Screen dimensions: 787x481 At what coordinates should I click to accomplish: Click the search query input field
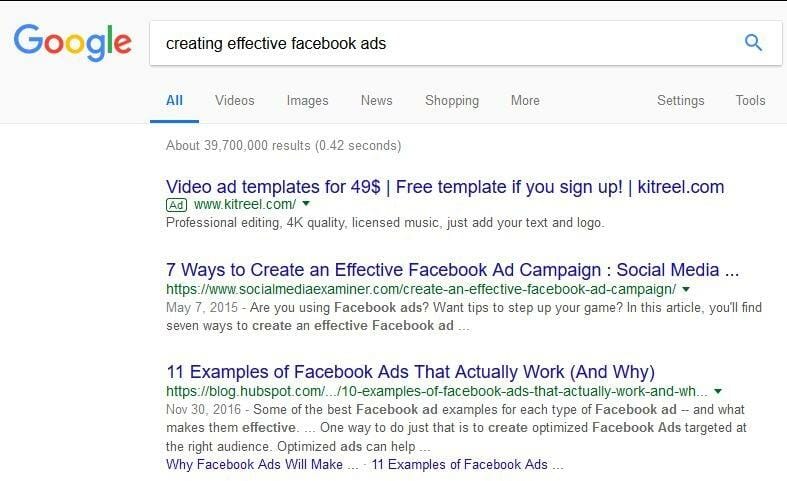[447, 43]
